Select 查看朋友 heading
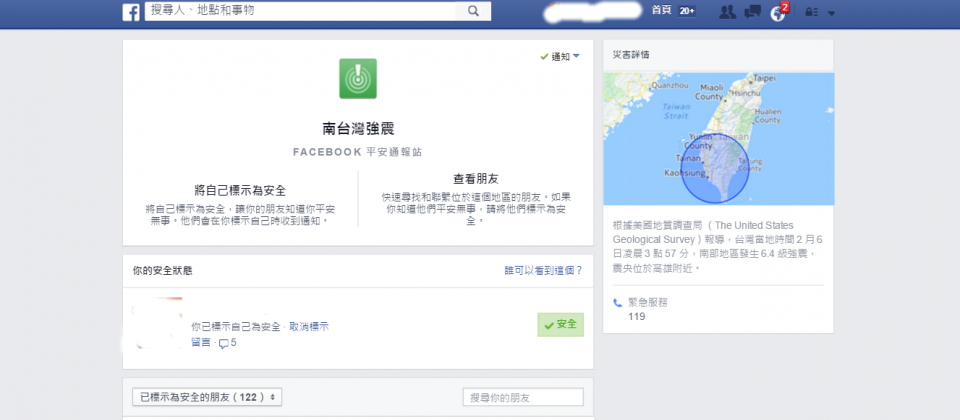This screenshot has width=960, height=420. (x=476, y=179)
